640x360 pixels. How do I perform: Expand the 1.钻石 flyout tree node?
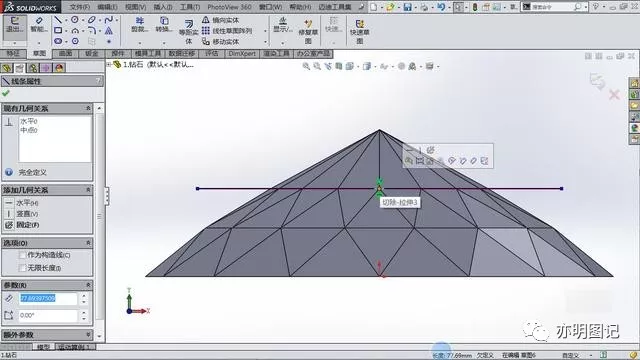pyautogui.click(x=109, y=64)
